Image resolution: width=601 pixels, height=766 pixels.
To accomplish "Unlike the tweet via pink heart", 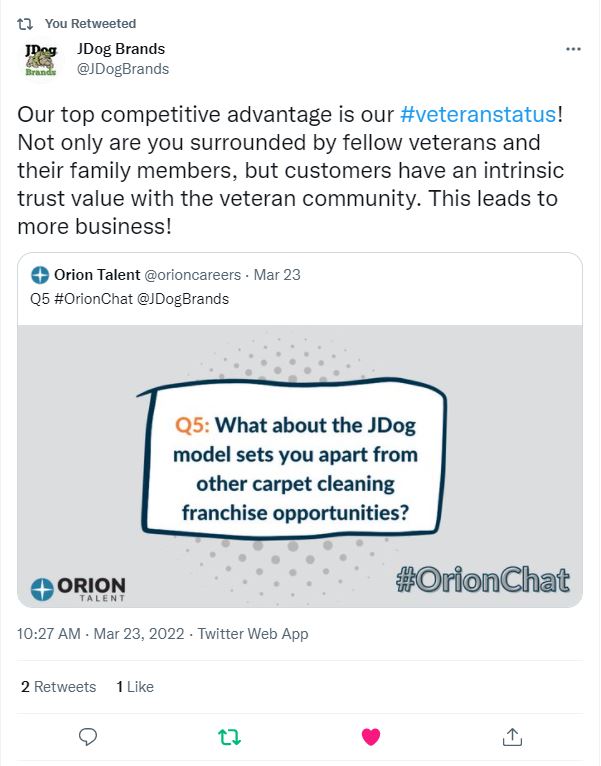I will (x=371, y=737).
